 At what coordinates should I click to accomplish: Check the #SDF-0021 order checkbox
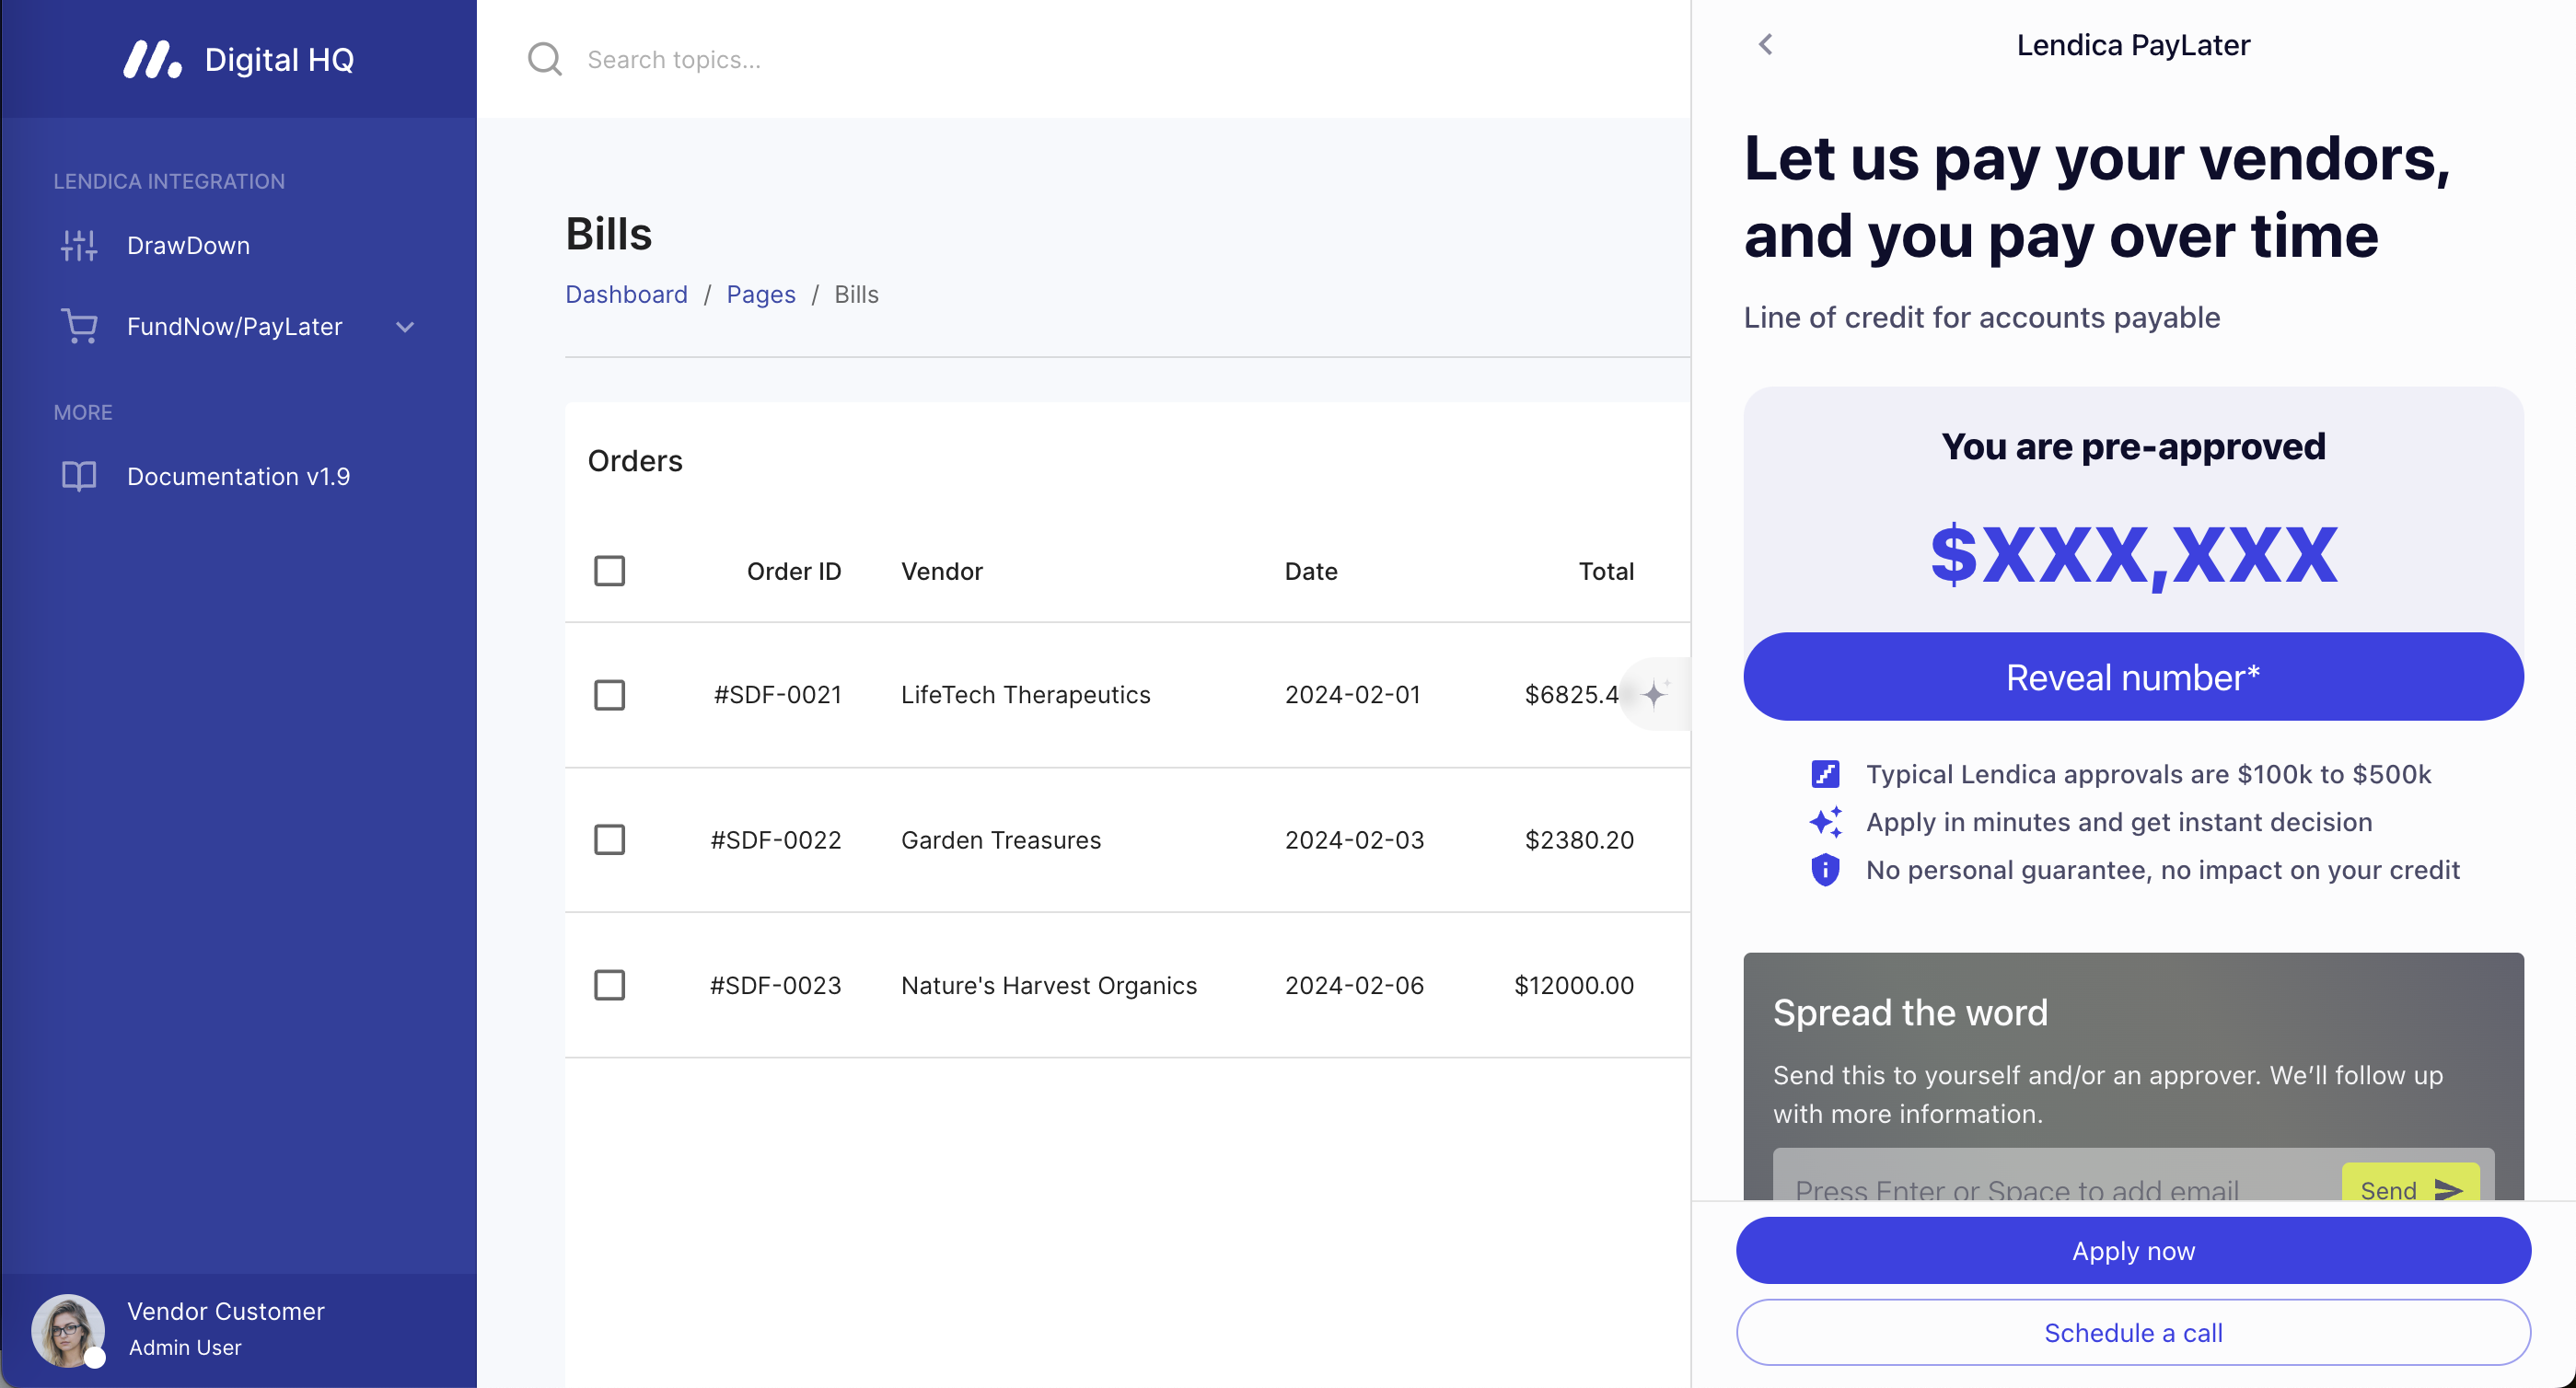coord(609,694)
